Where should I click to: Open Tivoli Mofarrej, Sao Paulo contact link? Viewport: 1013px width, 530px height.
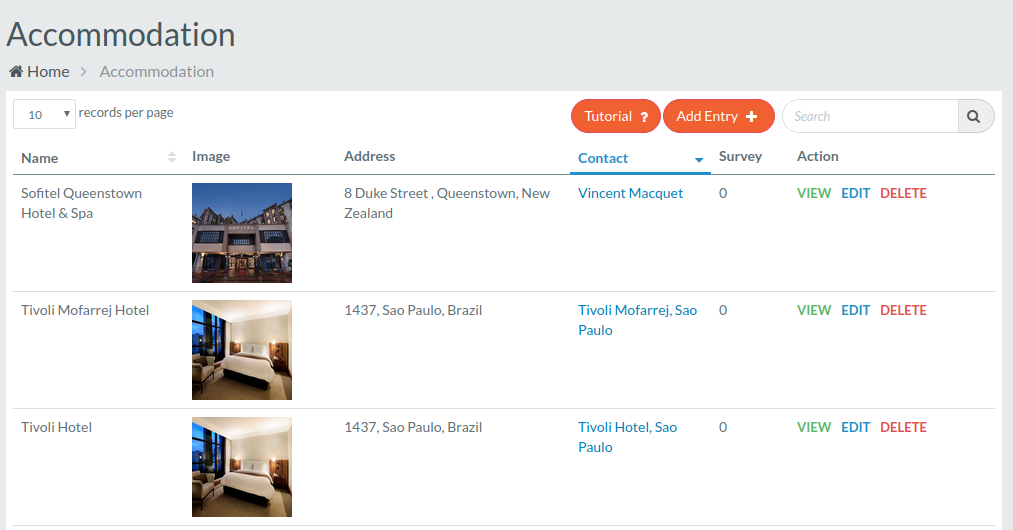637,320
